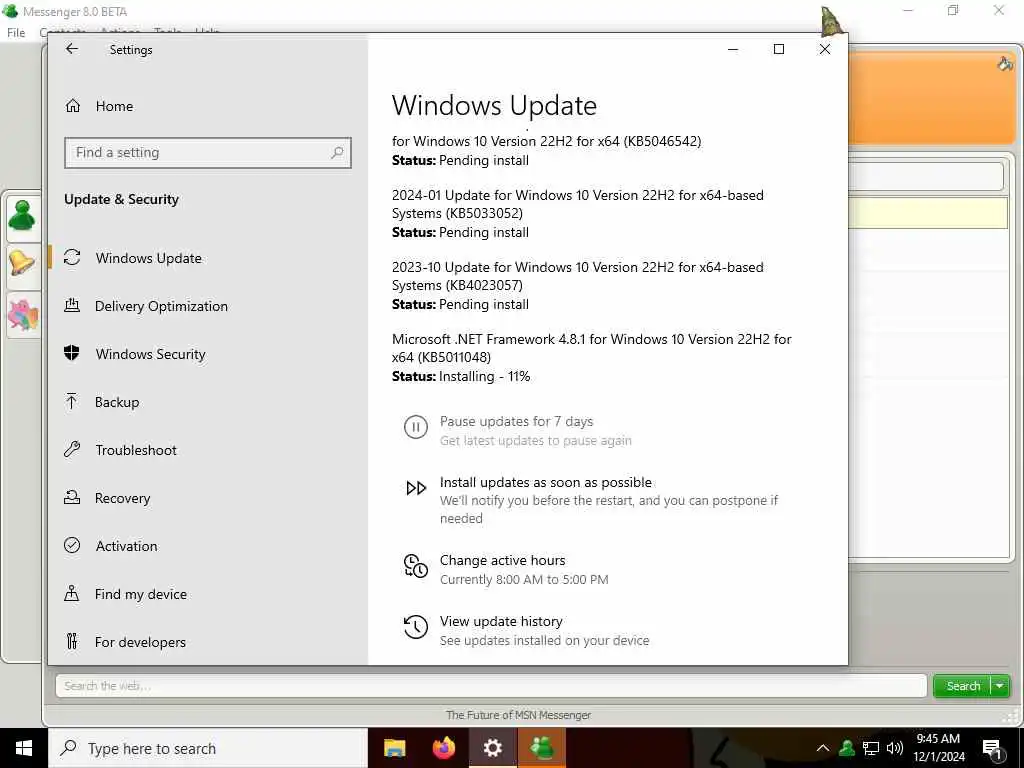1024x768 pixels.
Task: Click the Troubleshoot wrench icon
Action: pos(72,449)
